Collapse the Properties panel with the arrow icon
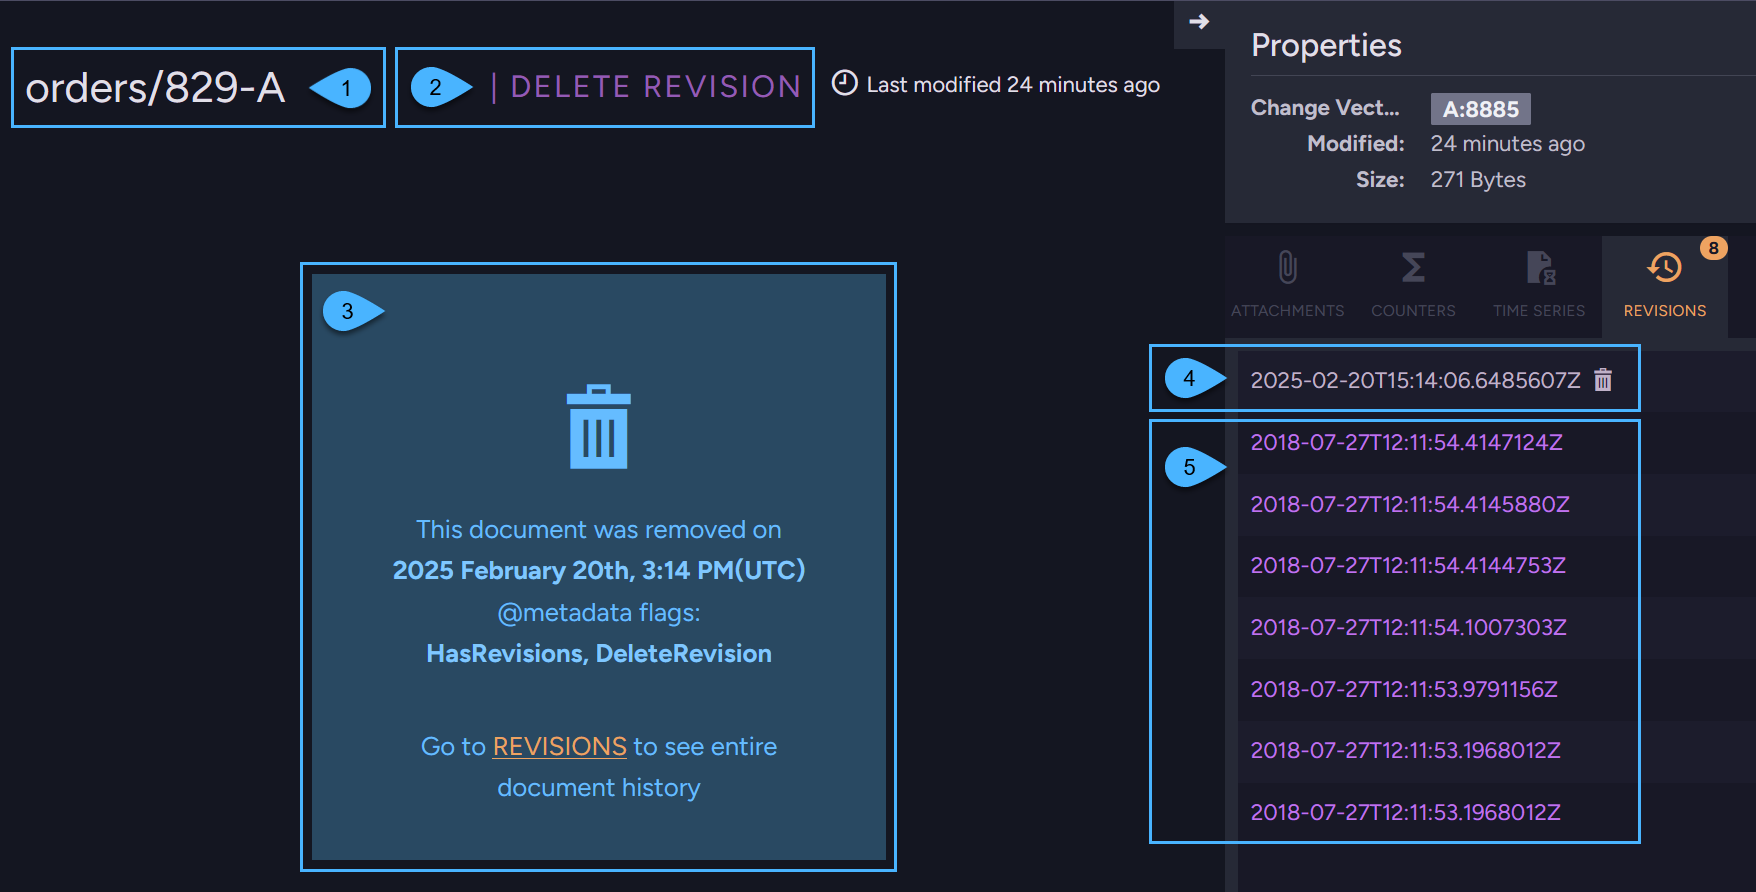 (x=1199, y=21)
